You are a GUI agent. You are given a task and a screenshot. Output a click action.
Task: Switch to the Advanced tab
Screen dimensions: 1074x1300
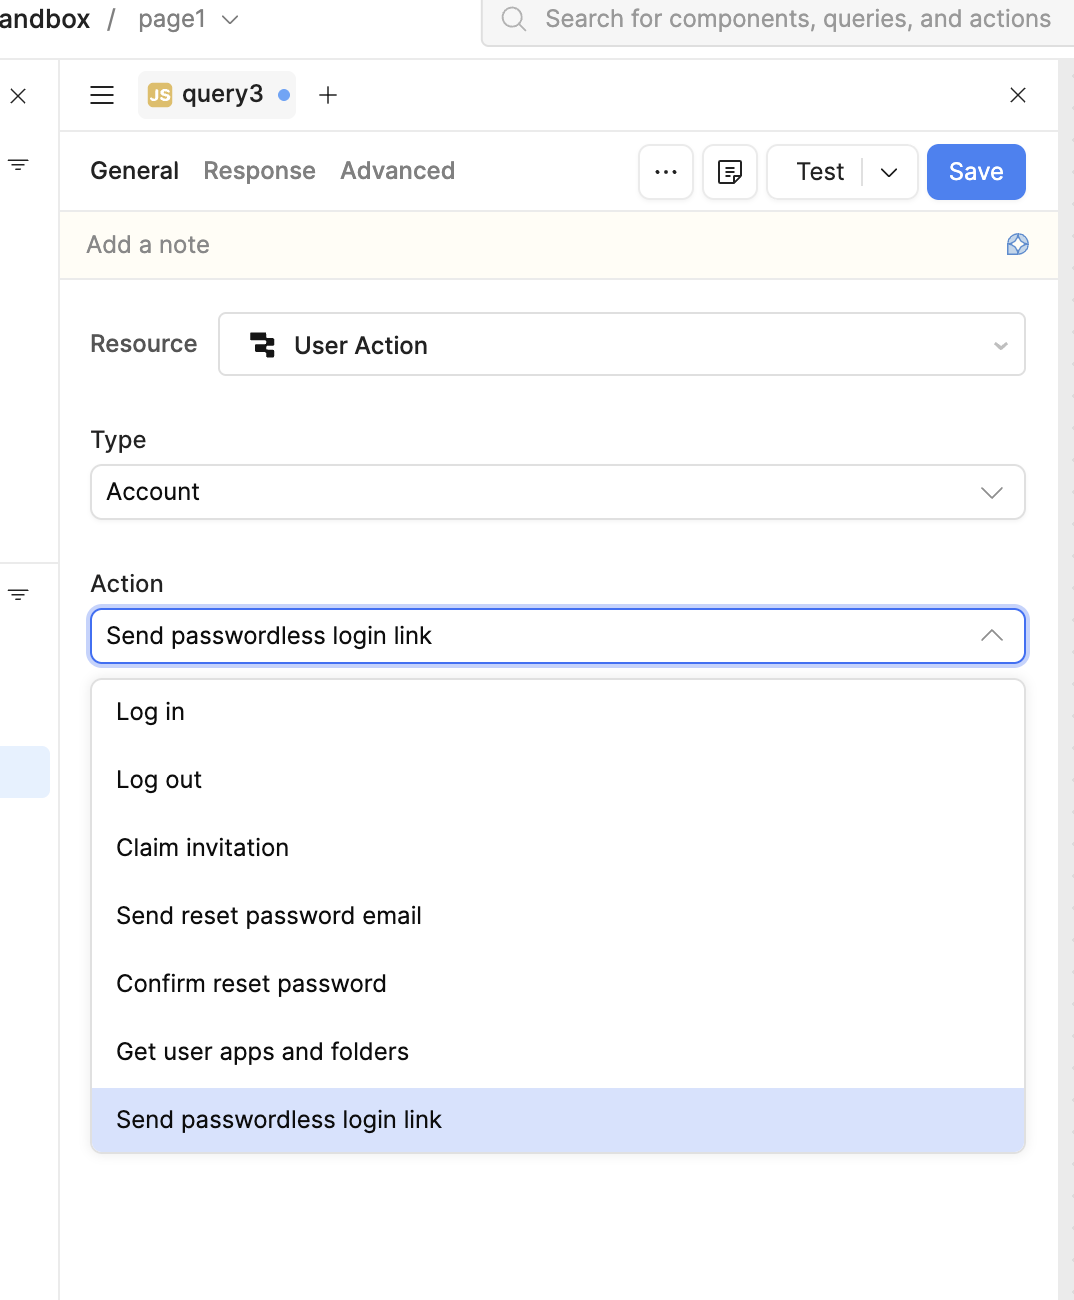click(x=398, y=171)
